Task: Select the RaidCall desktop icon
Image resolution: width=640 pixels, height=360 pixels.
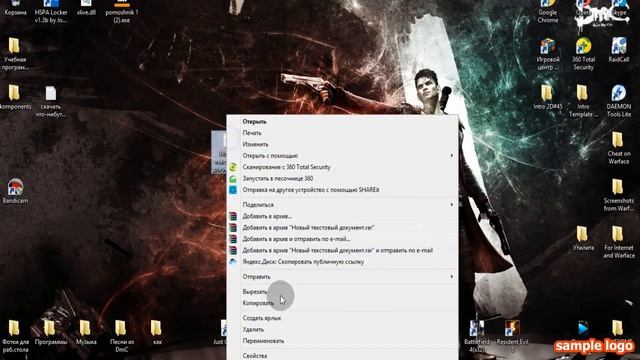Action: 618,50
